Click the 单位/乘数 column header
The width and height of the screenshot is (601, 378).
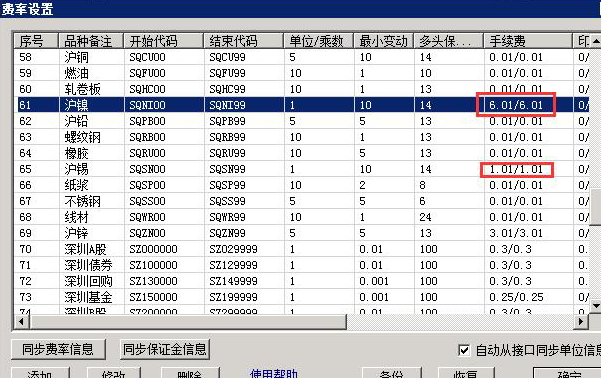click(x=319, y=41)
